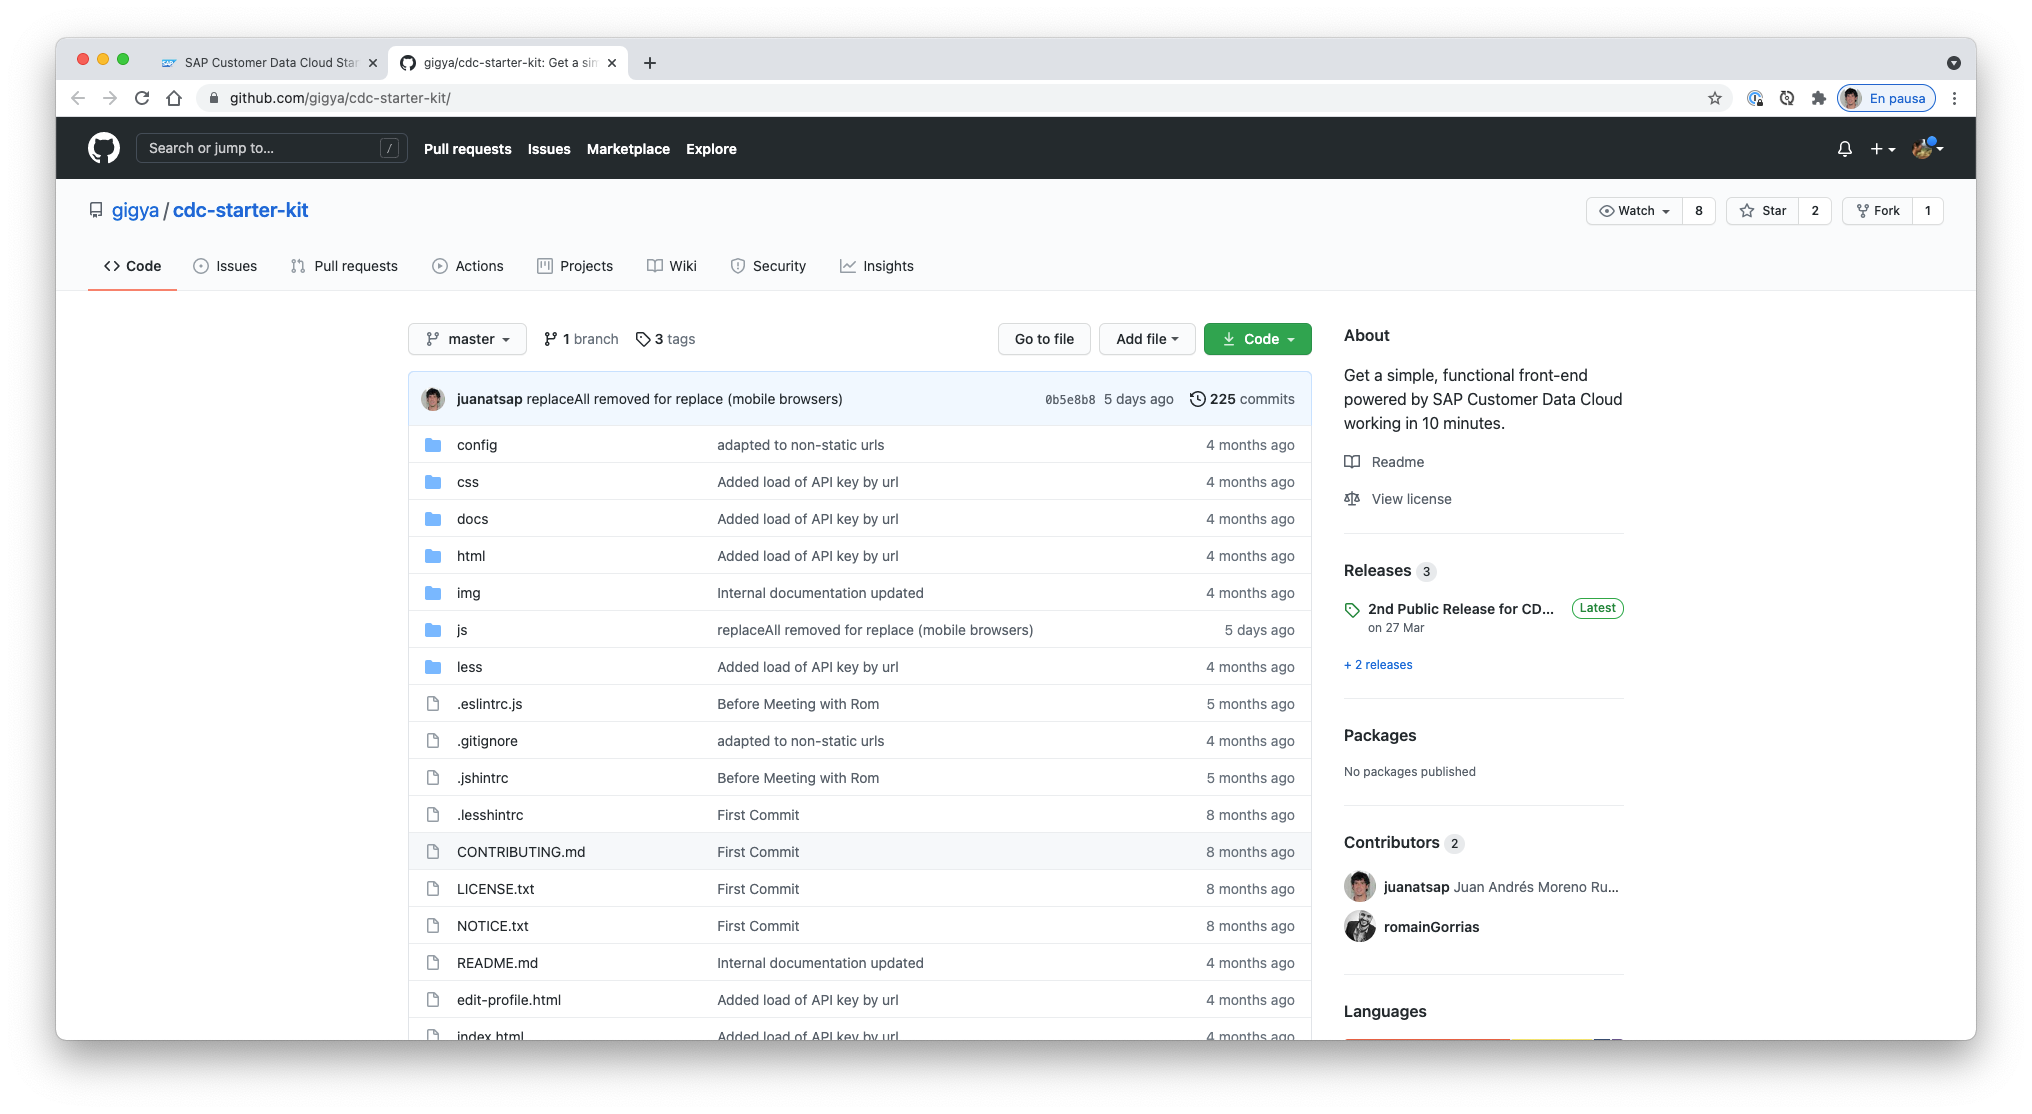This screenshot has width=2032, height=1114.
Task: Open Issues in the top navigation
Action: click(549, 149)
